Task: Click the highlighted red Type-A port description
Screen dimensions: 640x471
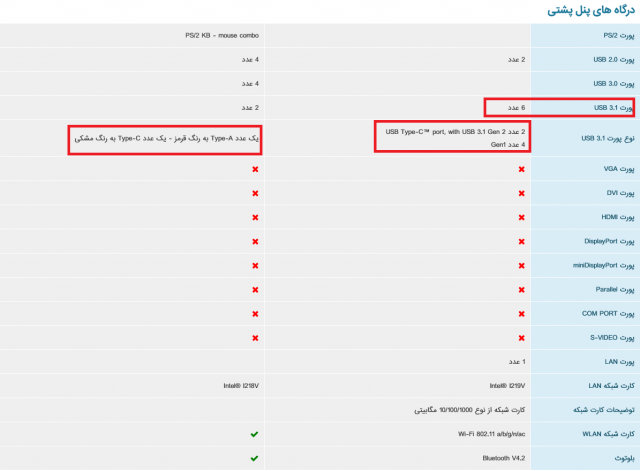Action: (x=166, y=137)
